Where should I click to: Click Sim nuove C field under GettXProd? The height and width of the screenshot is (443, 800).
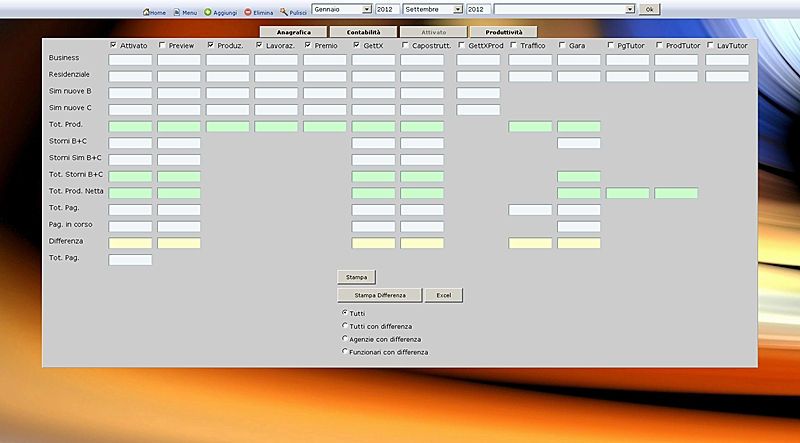[478, 110]
